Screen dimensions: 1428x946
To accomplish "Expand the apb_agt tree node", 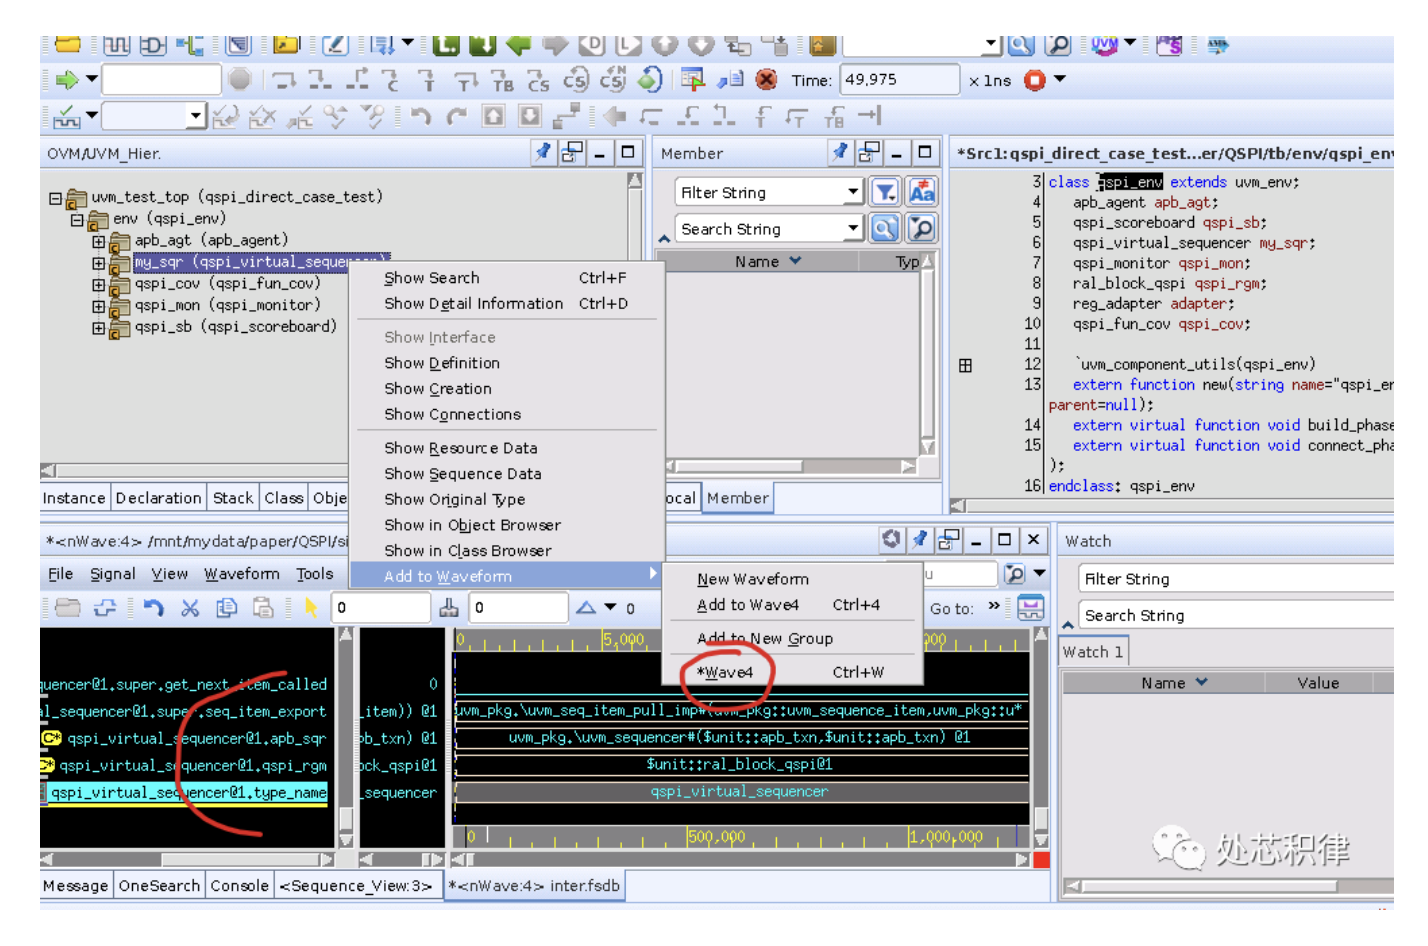I will tap(98, 241).
